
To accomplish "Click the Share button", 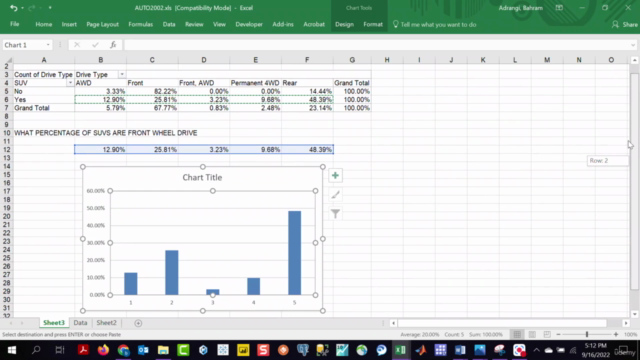I will pyautogui.click(x=625, y=24).
